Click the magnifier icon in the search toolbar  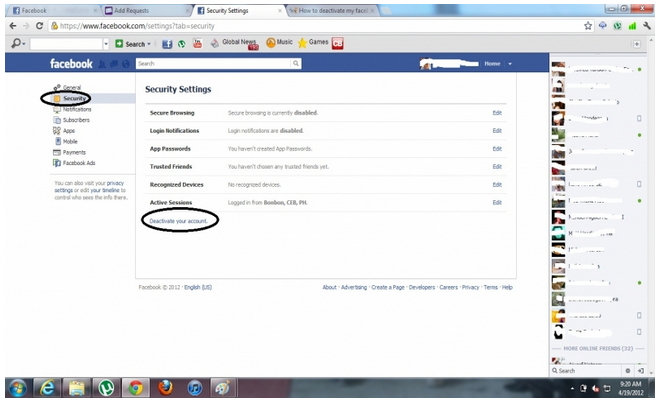tap(16, 43)
